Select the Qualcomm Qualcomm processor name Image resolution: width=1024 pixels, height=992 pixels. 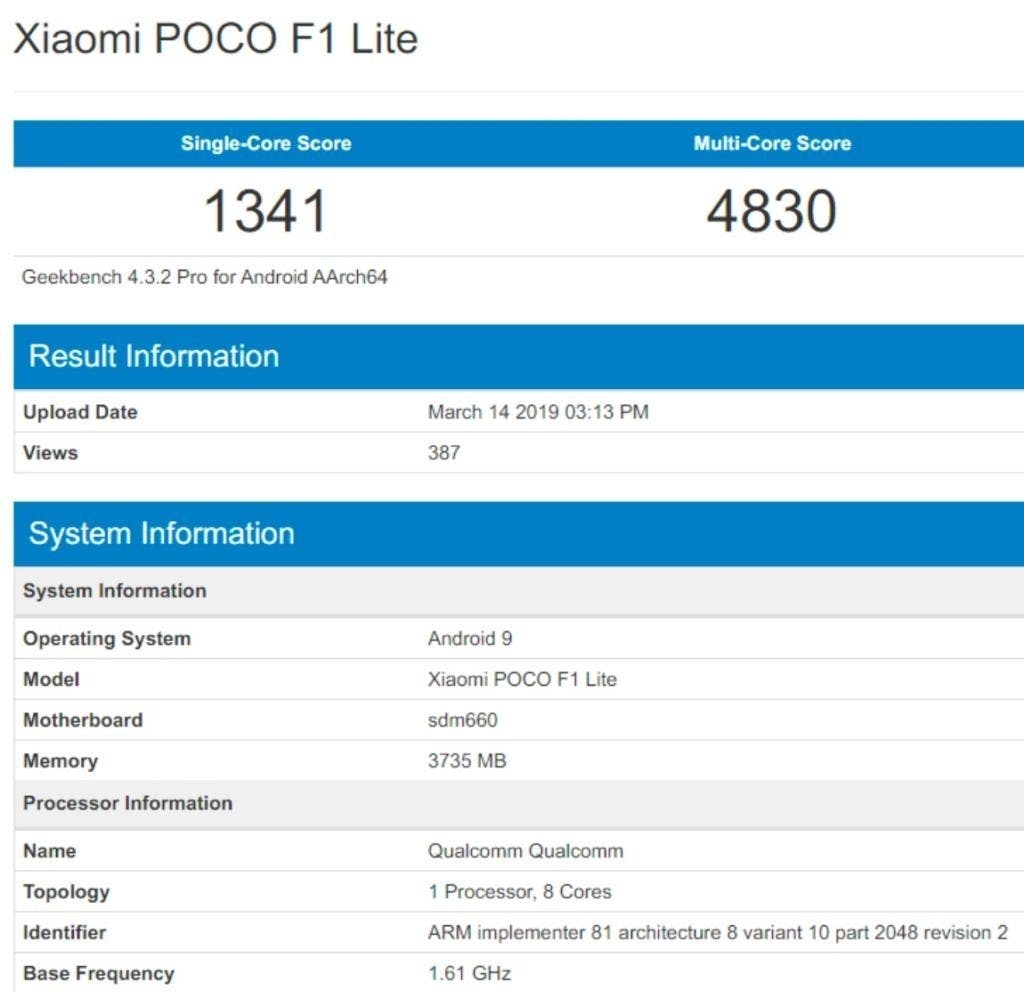[x=525, y=851]
